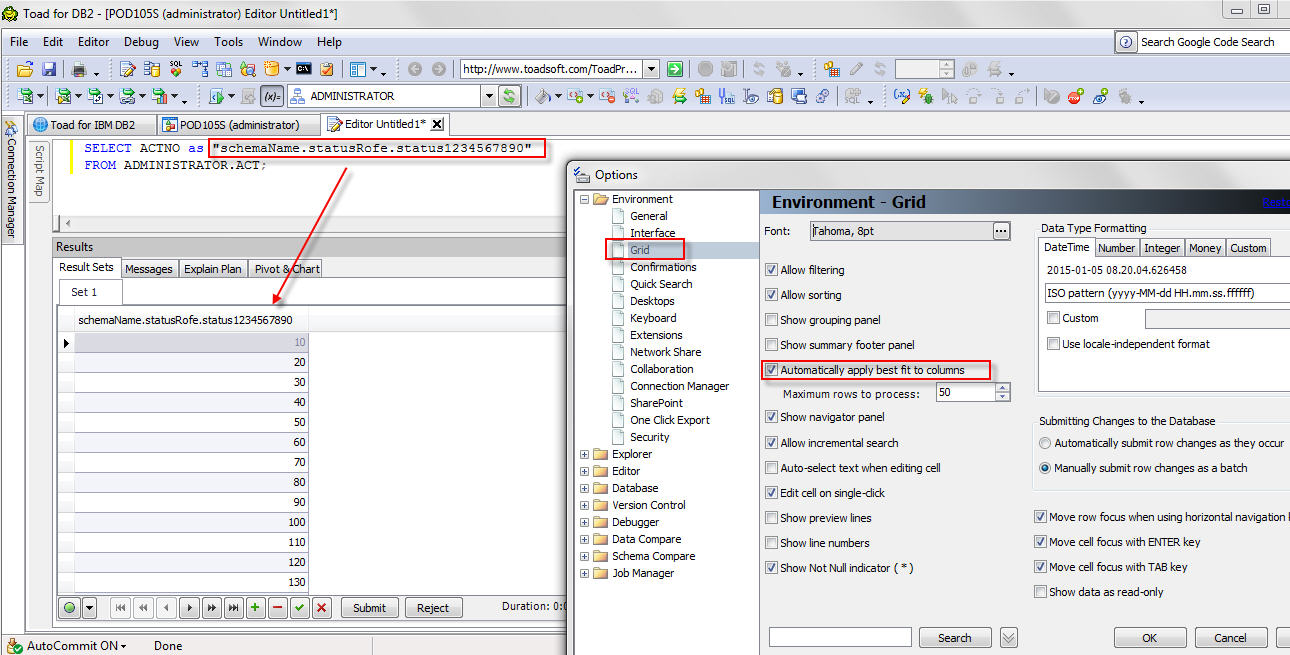Click Cancel in the Options dialog
Screen dimensions: 1290x655
click(x=1230, y=638)
